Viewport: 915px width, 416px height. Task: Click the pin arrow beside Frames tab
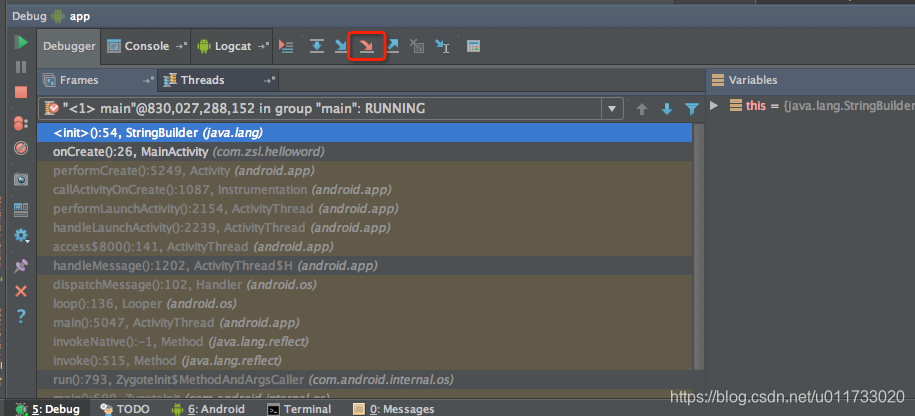point(149,81)
